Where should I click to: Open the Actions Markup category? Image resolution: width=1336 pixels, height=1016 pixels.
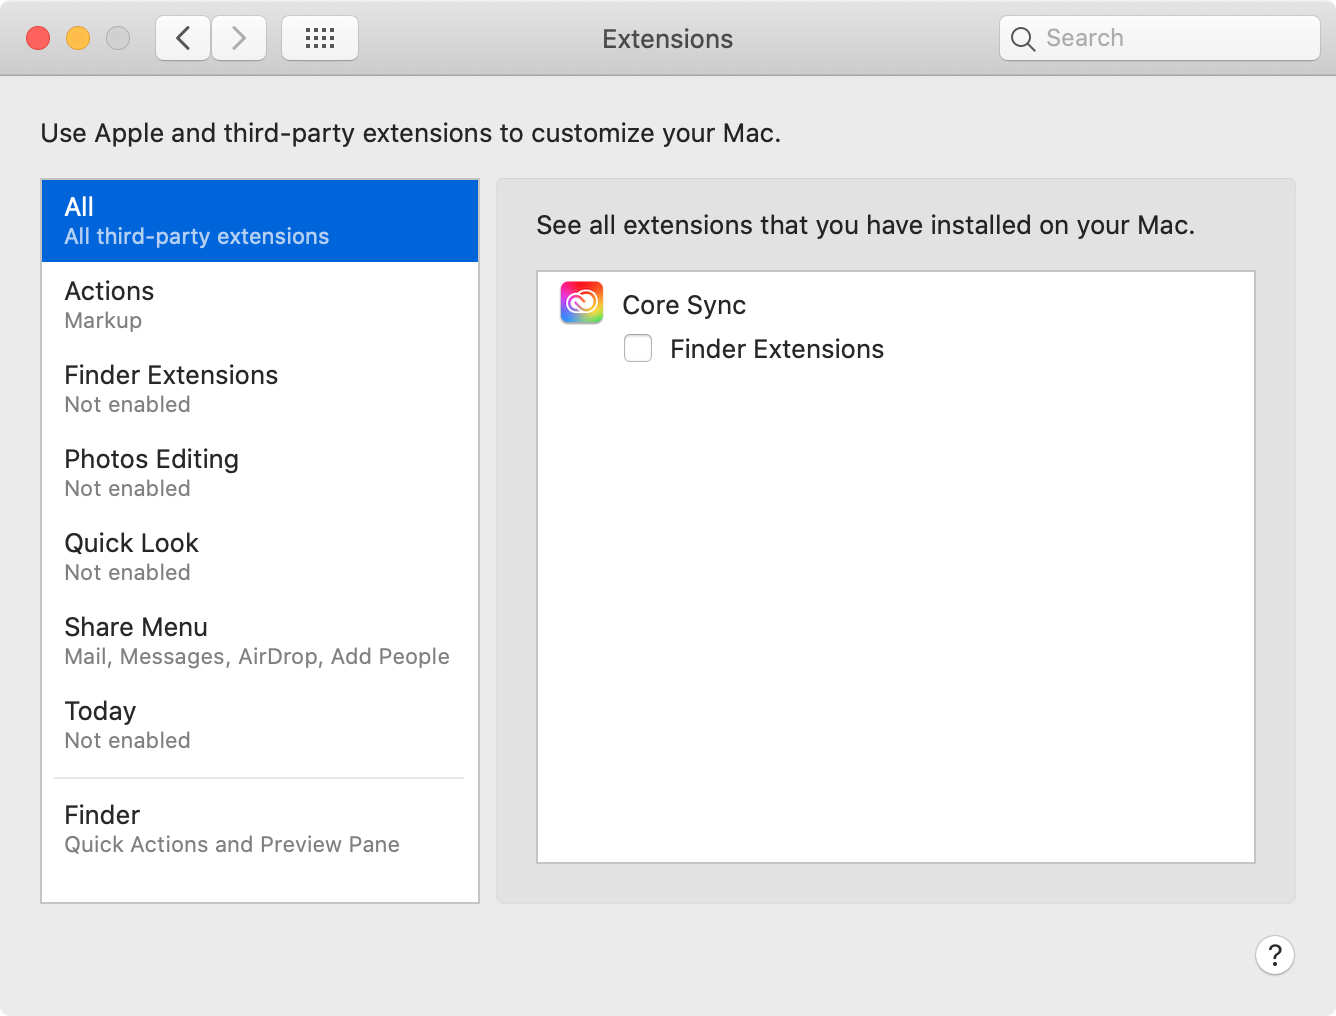[260, 305]
